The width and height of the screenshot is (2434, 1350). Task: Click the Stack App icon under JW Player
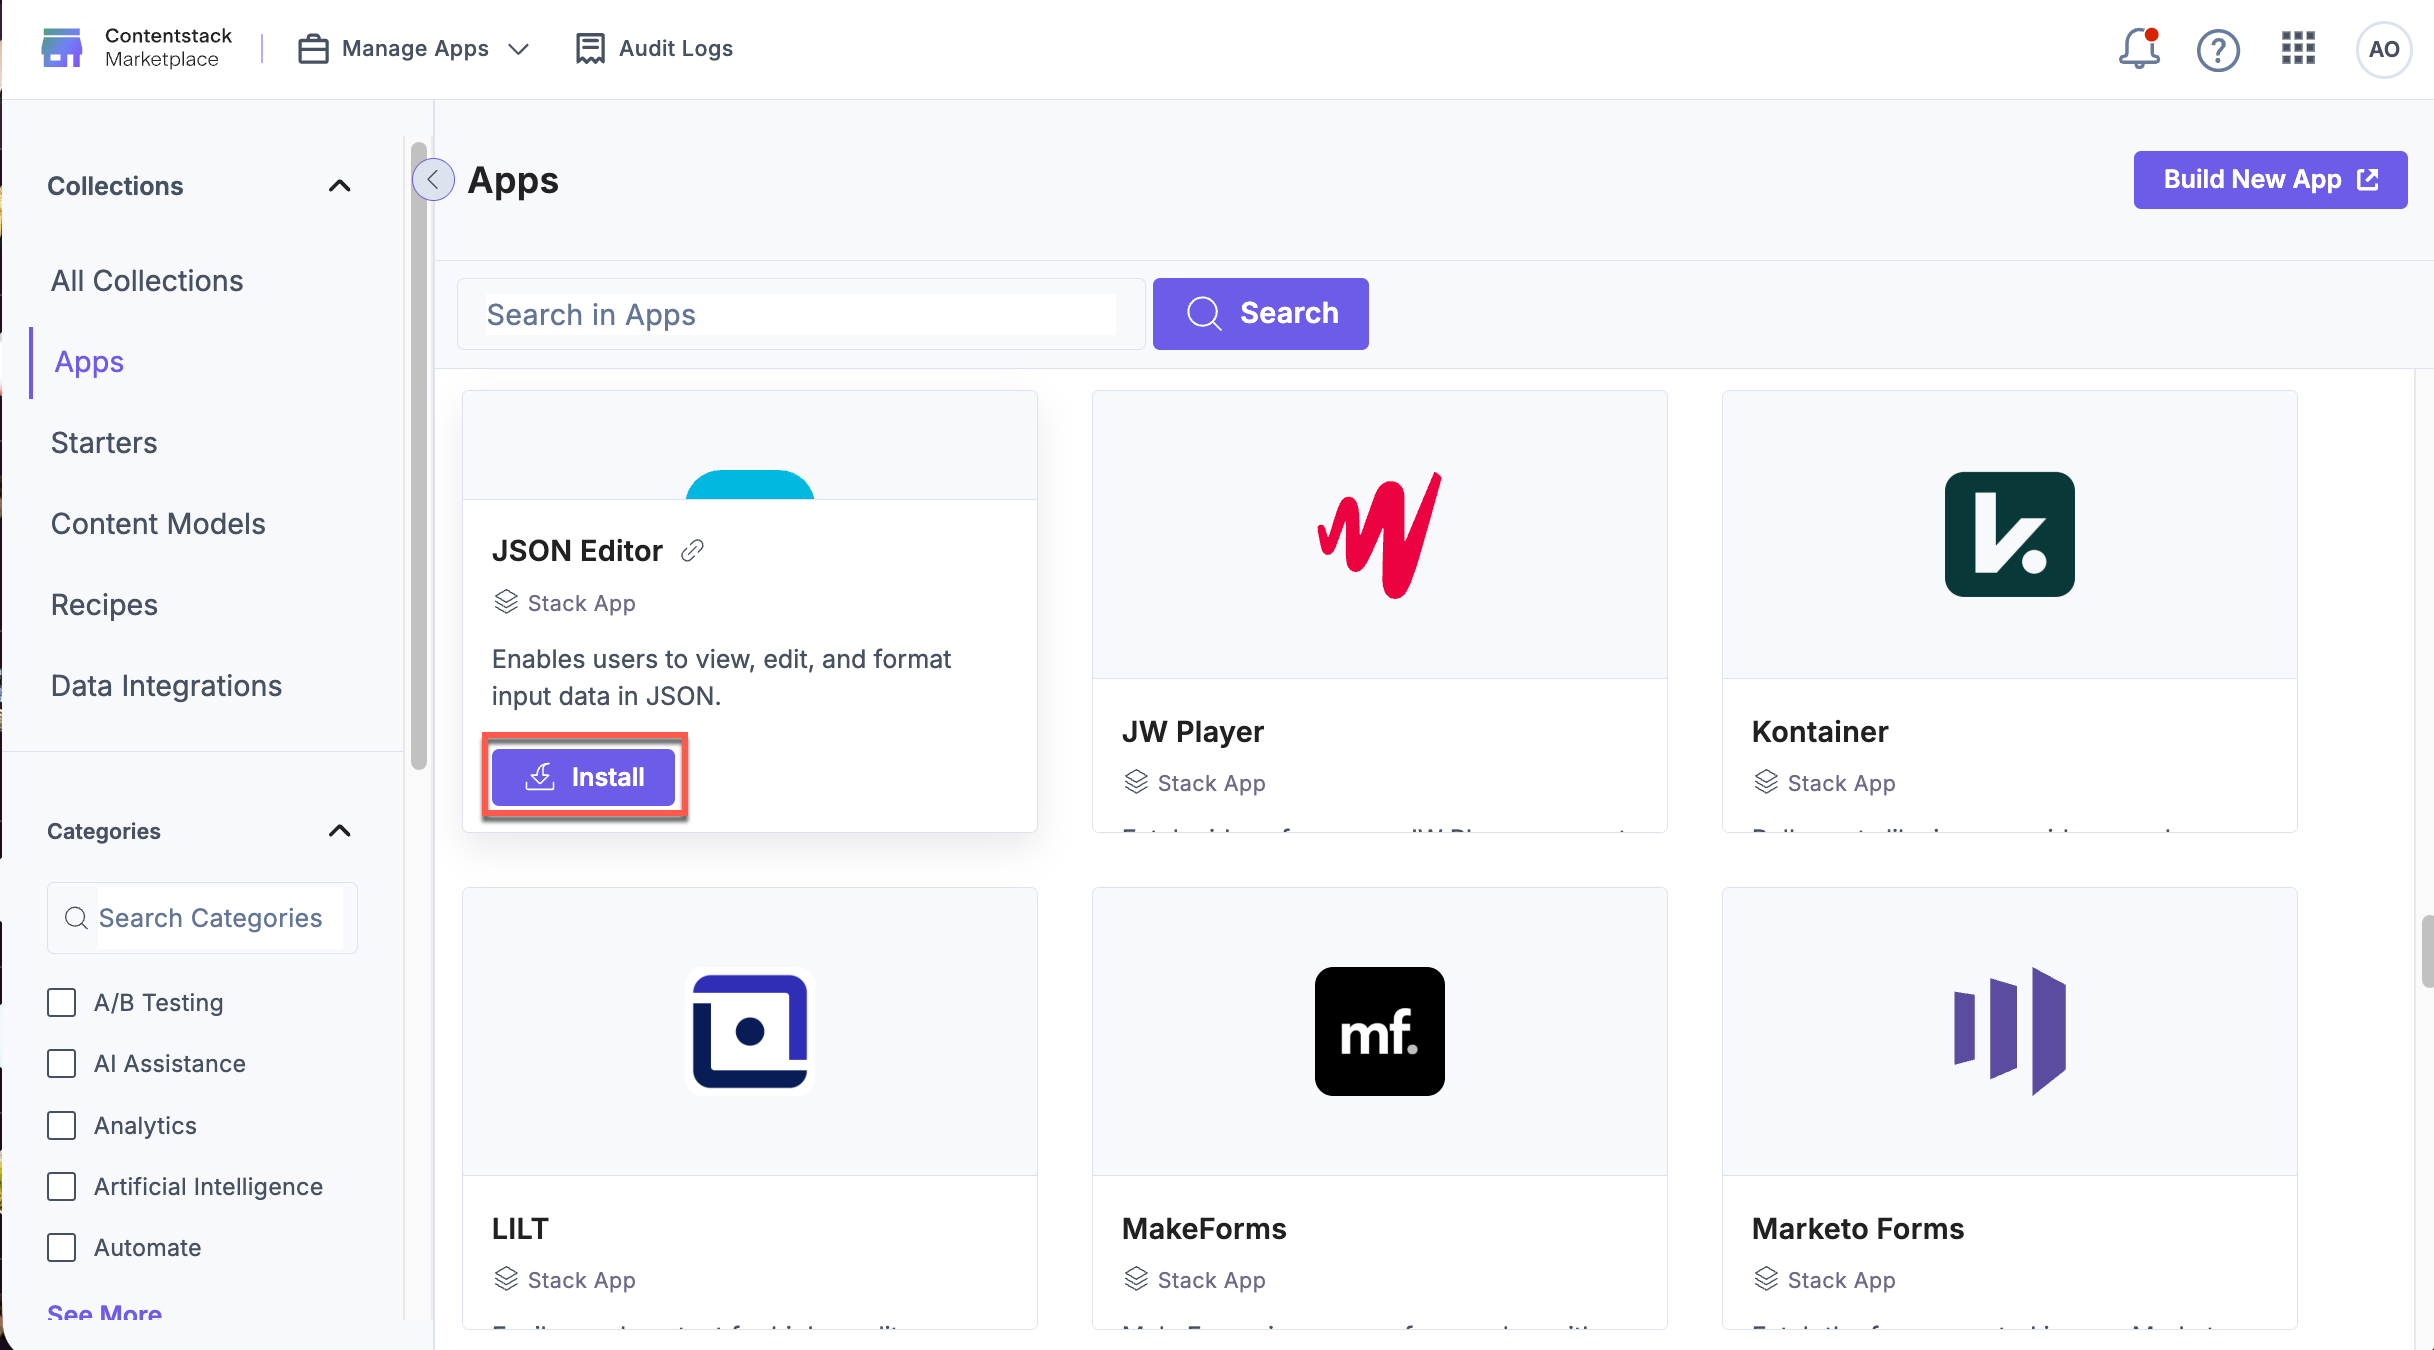[x=1136, y=782]
